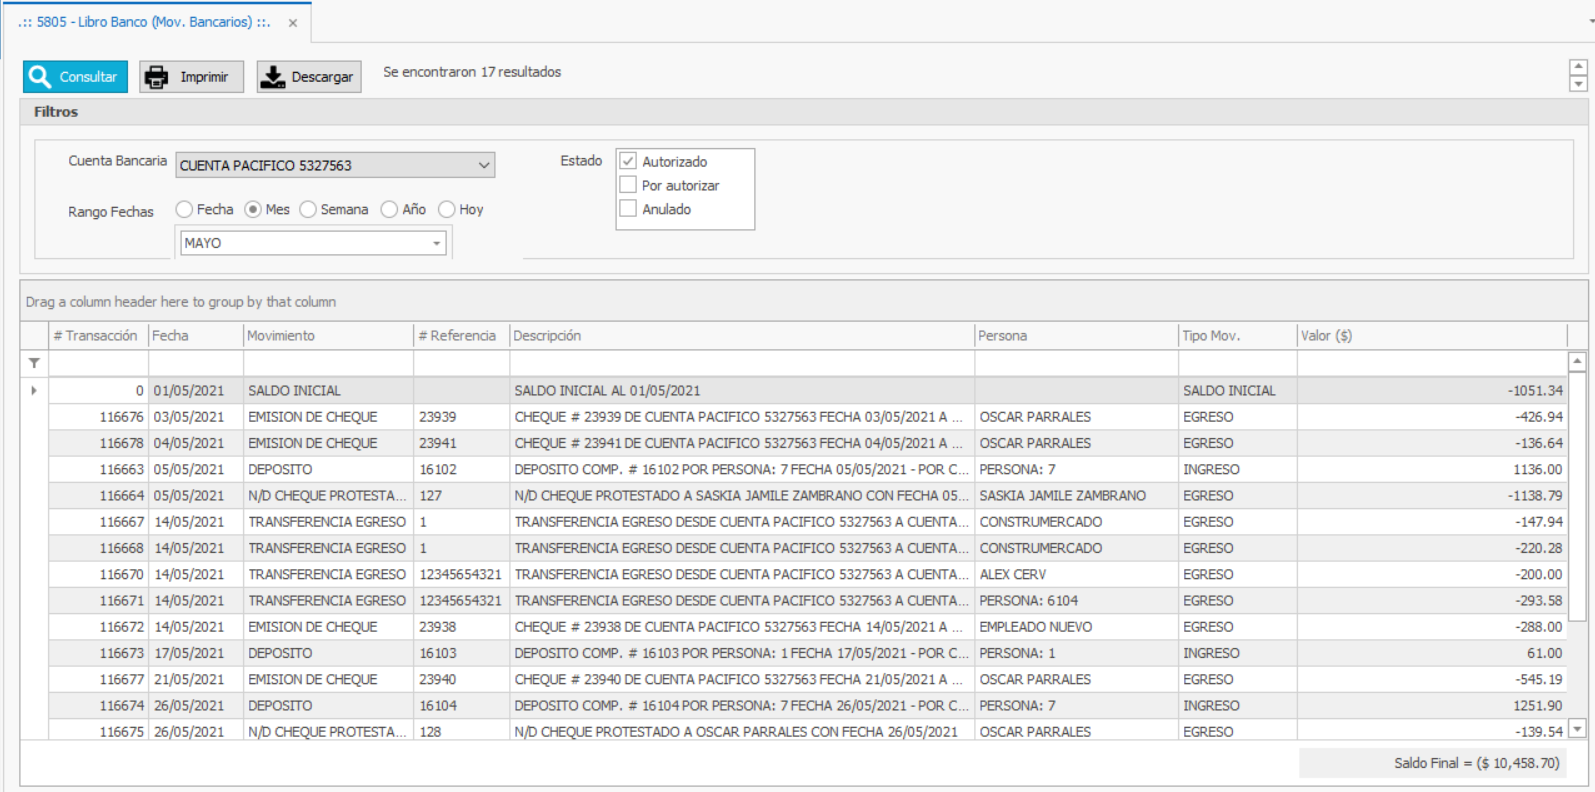Click date 21/05/2021 cell
The image size is (1595, 792).
(195, 679)
